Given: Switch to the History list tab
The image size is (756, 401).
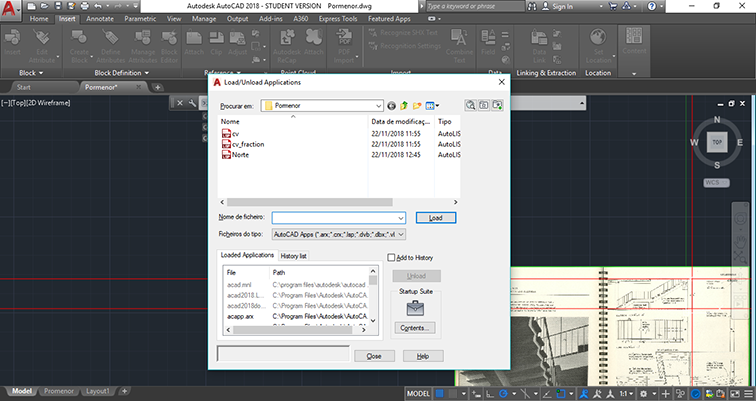Looking at the screenshot, I should (x=293, y=256).
